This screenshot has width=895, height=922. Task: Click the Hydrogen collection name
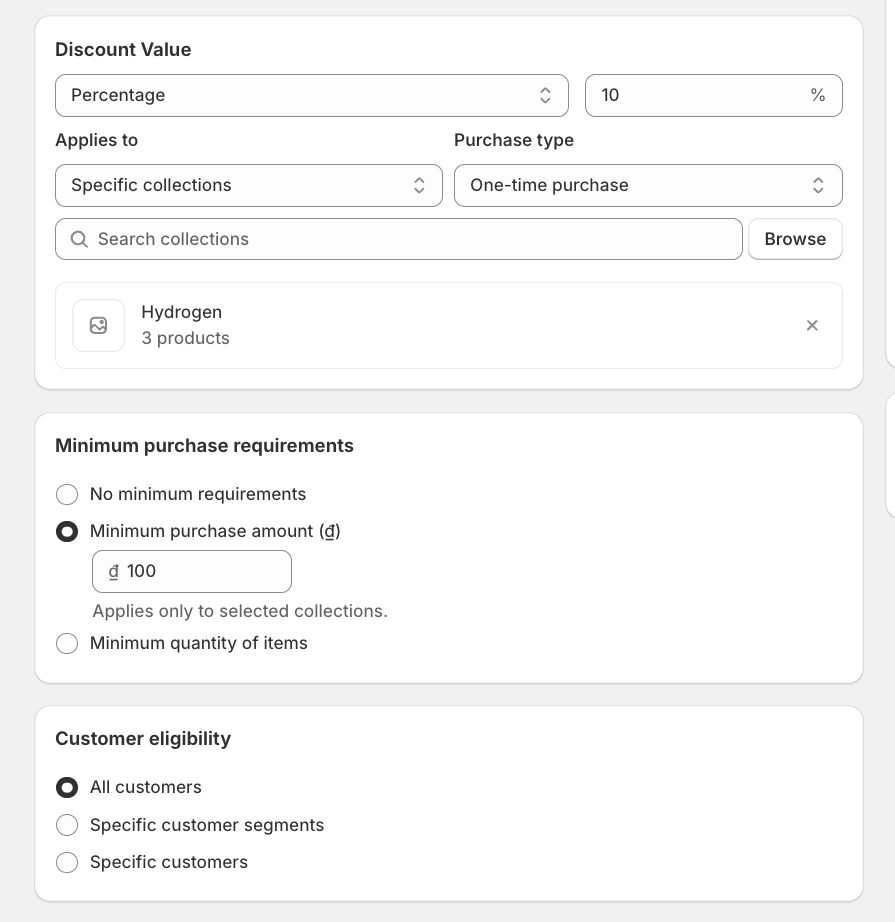pyautogui.click(x=181, y=312)
